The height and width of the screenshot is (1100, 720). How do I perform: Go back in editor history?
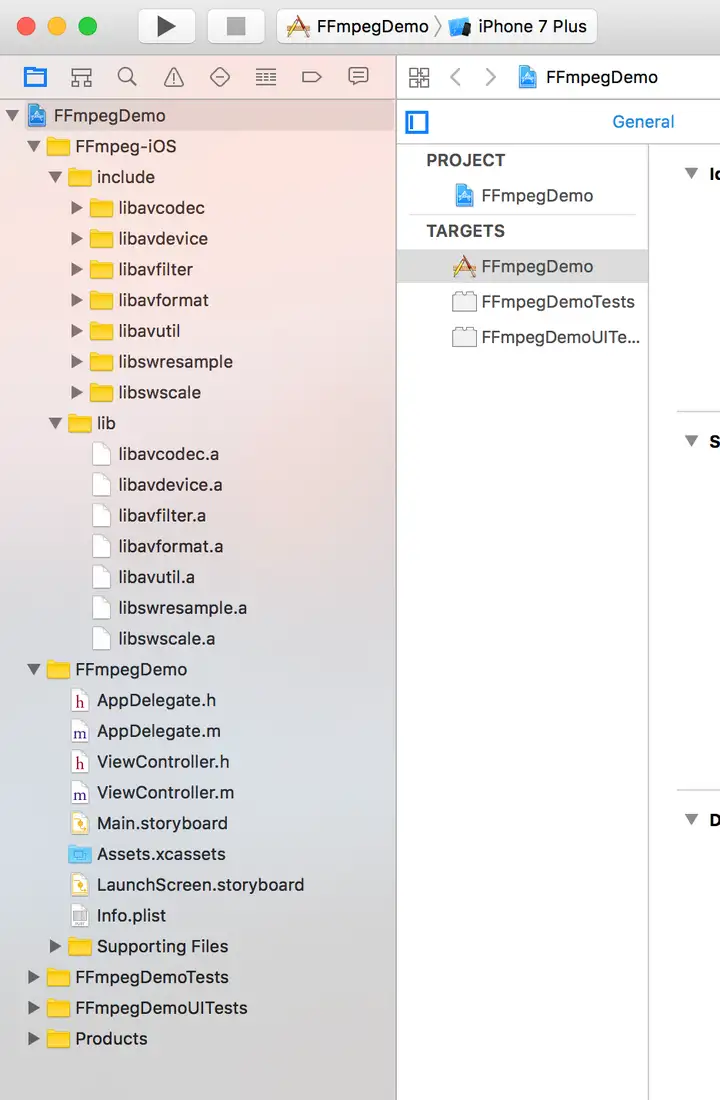(455, 77)
